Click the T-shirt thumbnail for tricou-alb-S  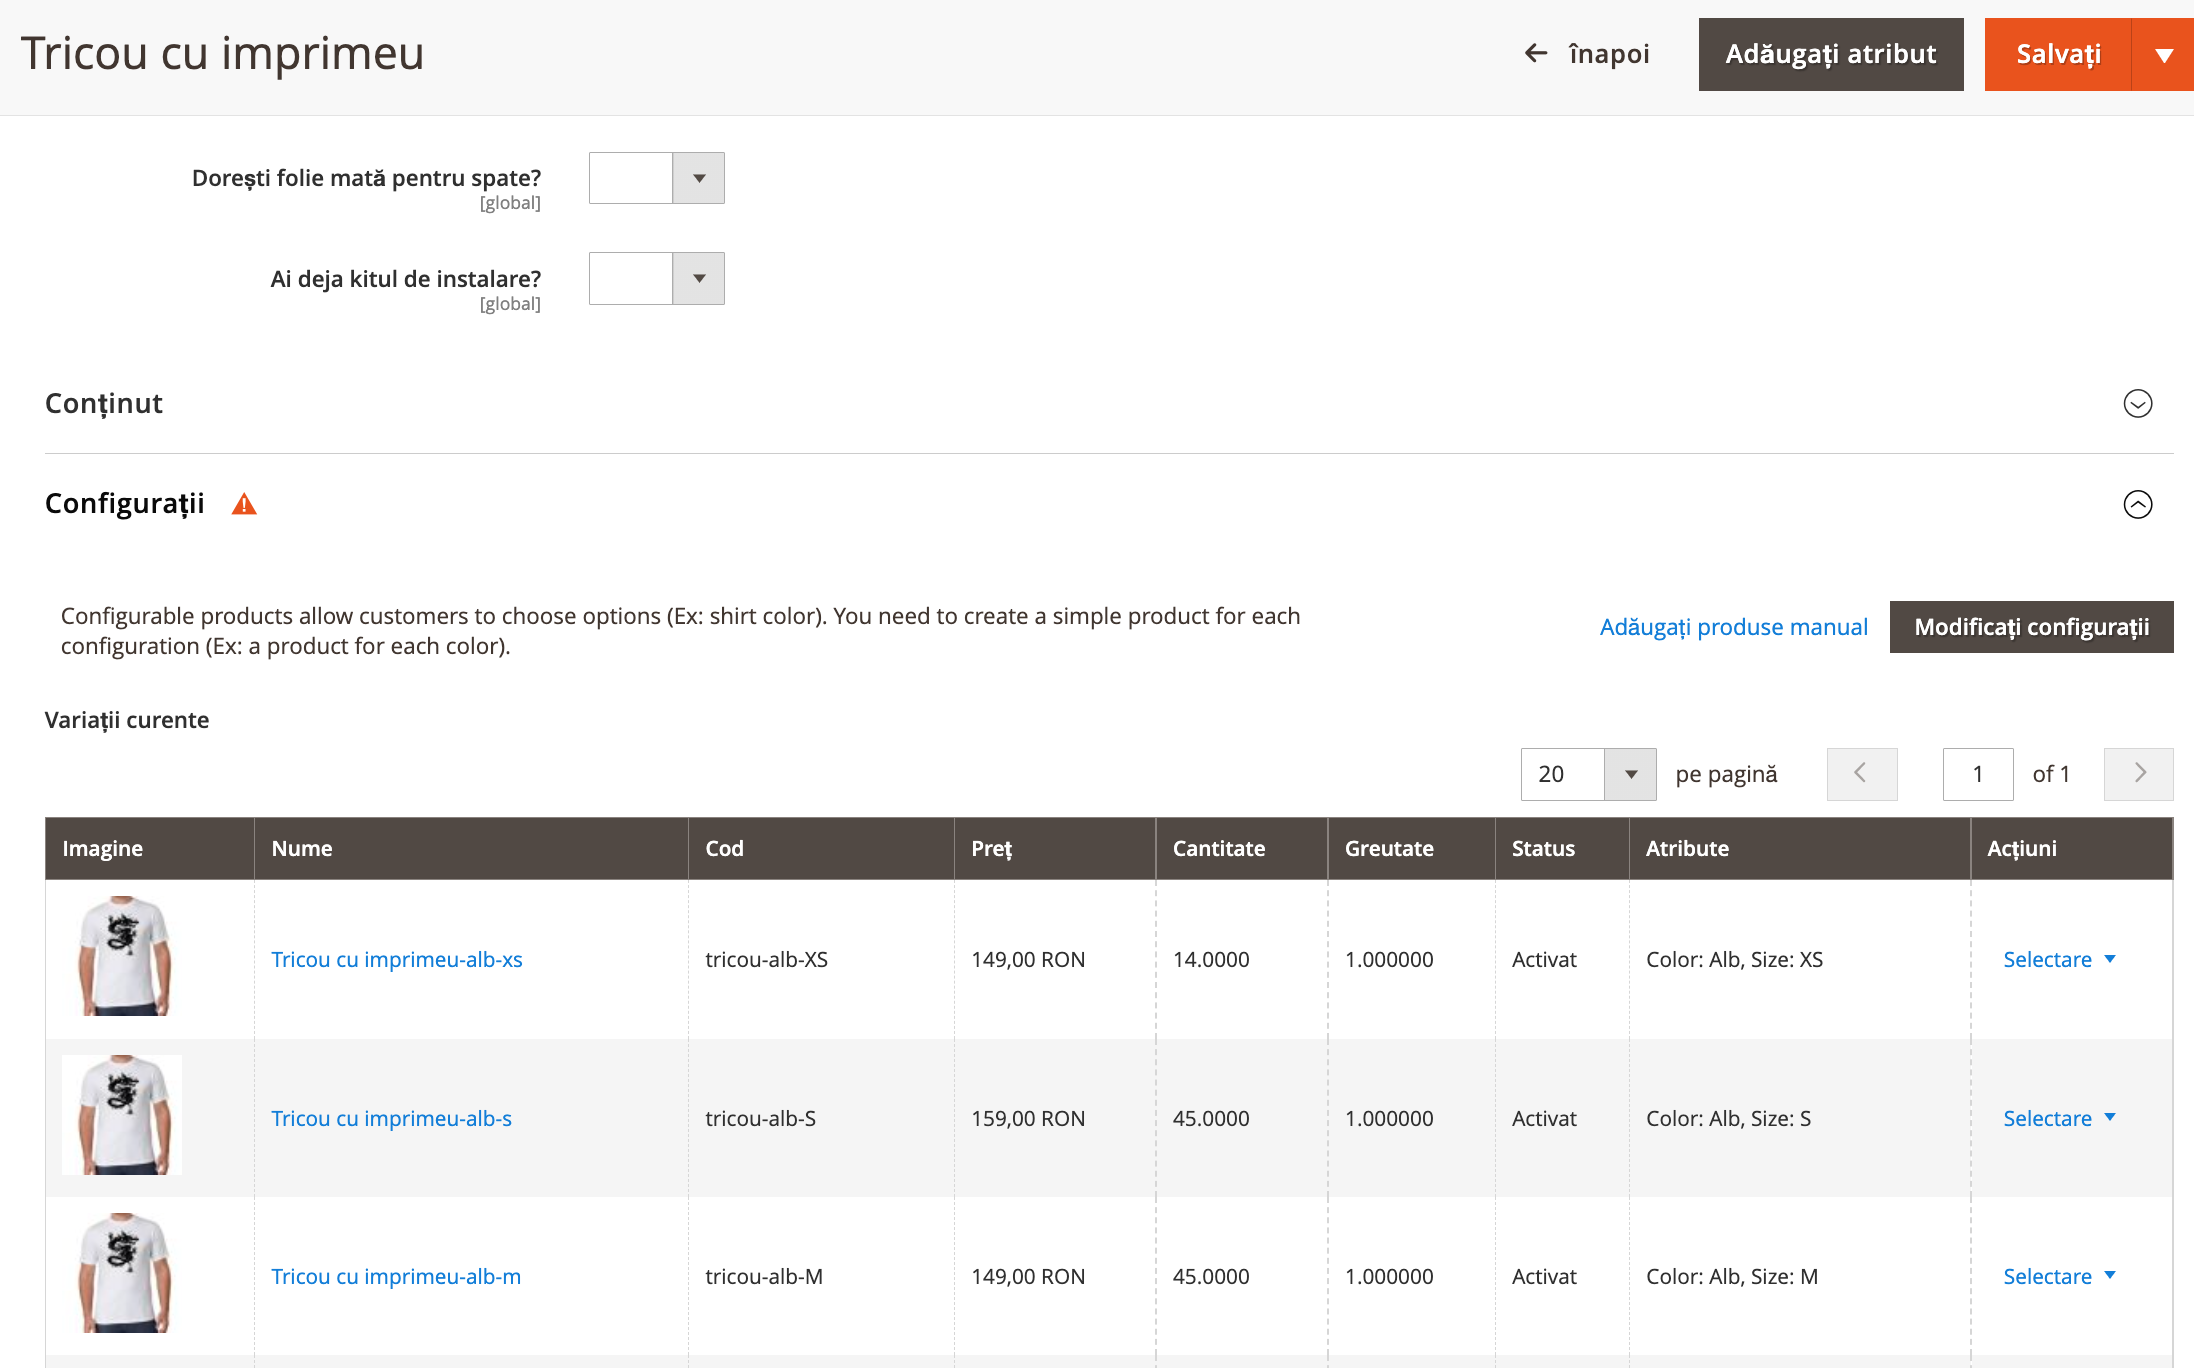(124, 1114)
